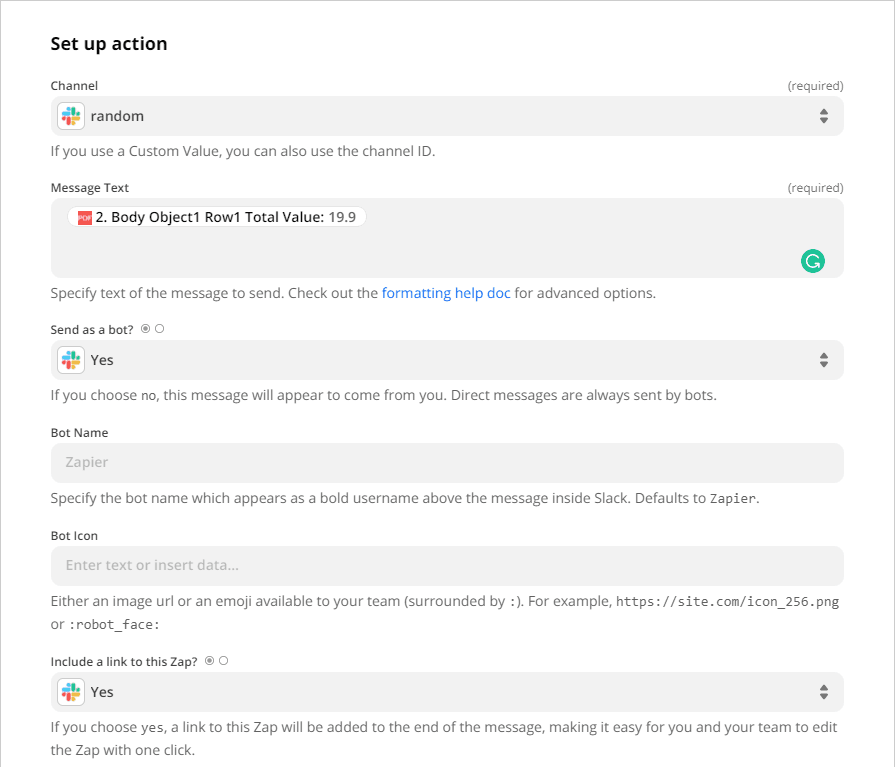Screen dimensions: 895x767
Task: Expand the Channel dropdown arrows
Action: pyautogui.click(x=823, y=116)
